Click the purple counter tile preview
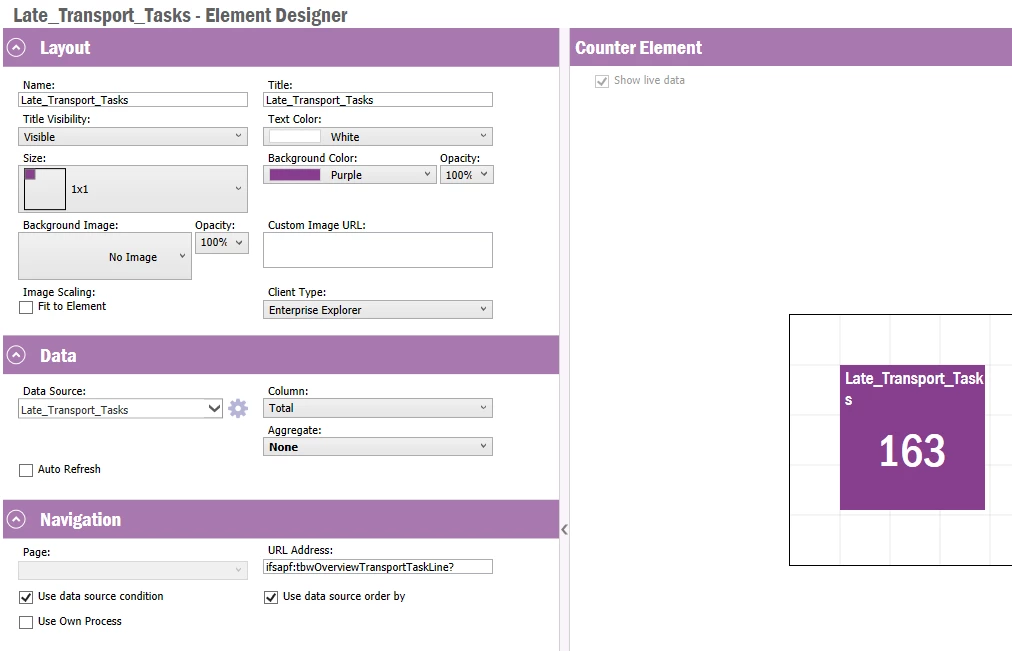This screenshot has width=1012, height=651. point(912,438)
